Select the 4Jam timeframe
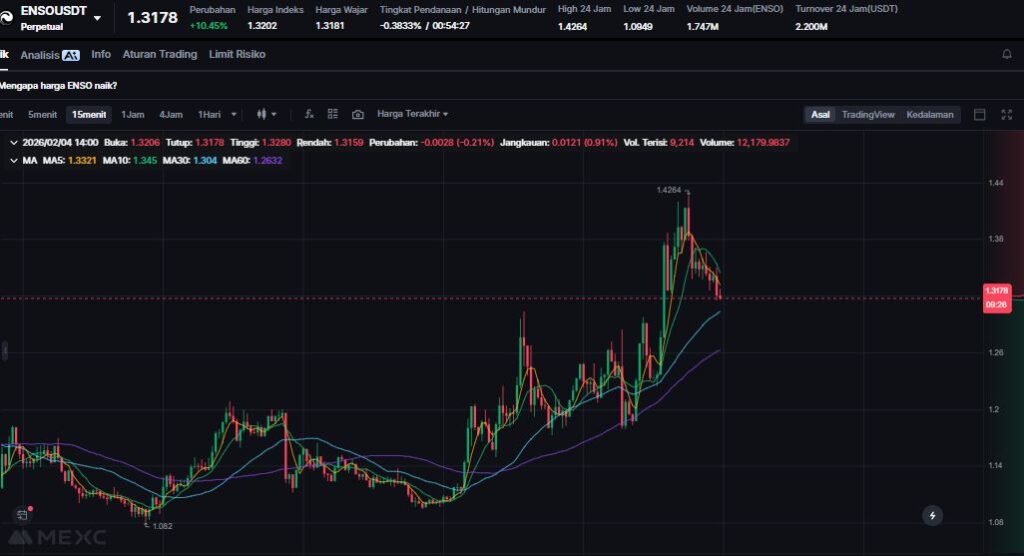 click(170, 114)
